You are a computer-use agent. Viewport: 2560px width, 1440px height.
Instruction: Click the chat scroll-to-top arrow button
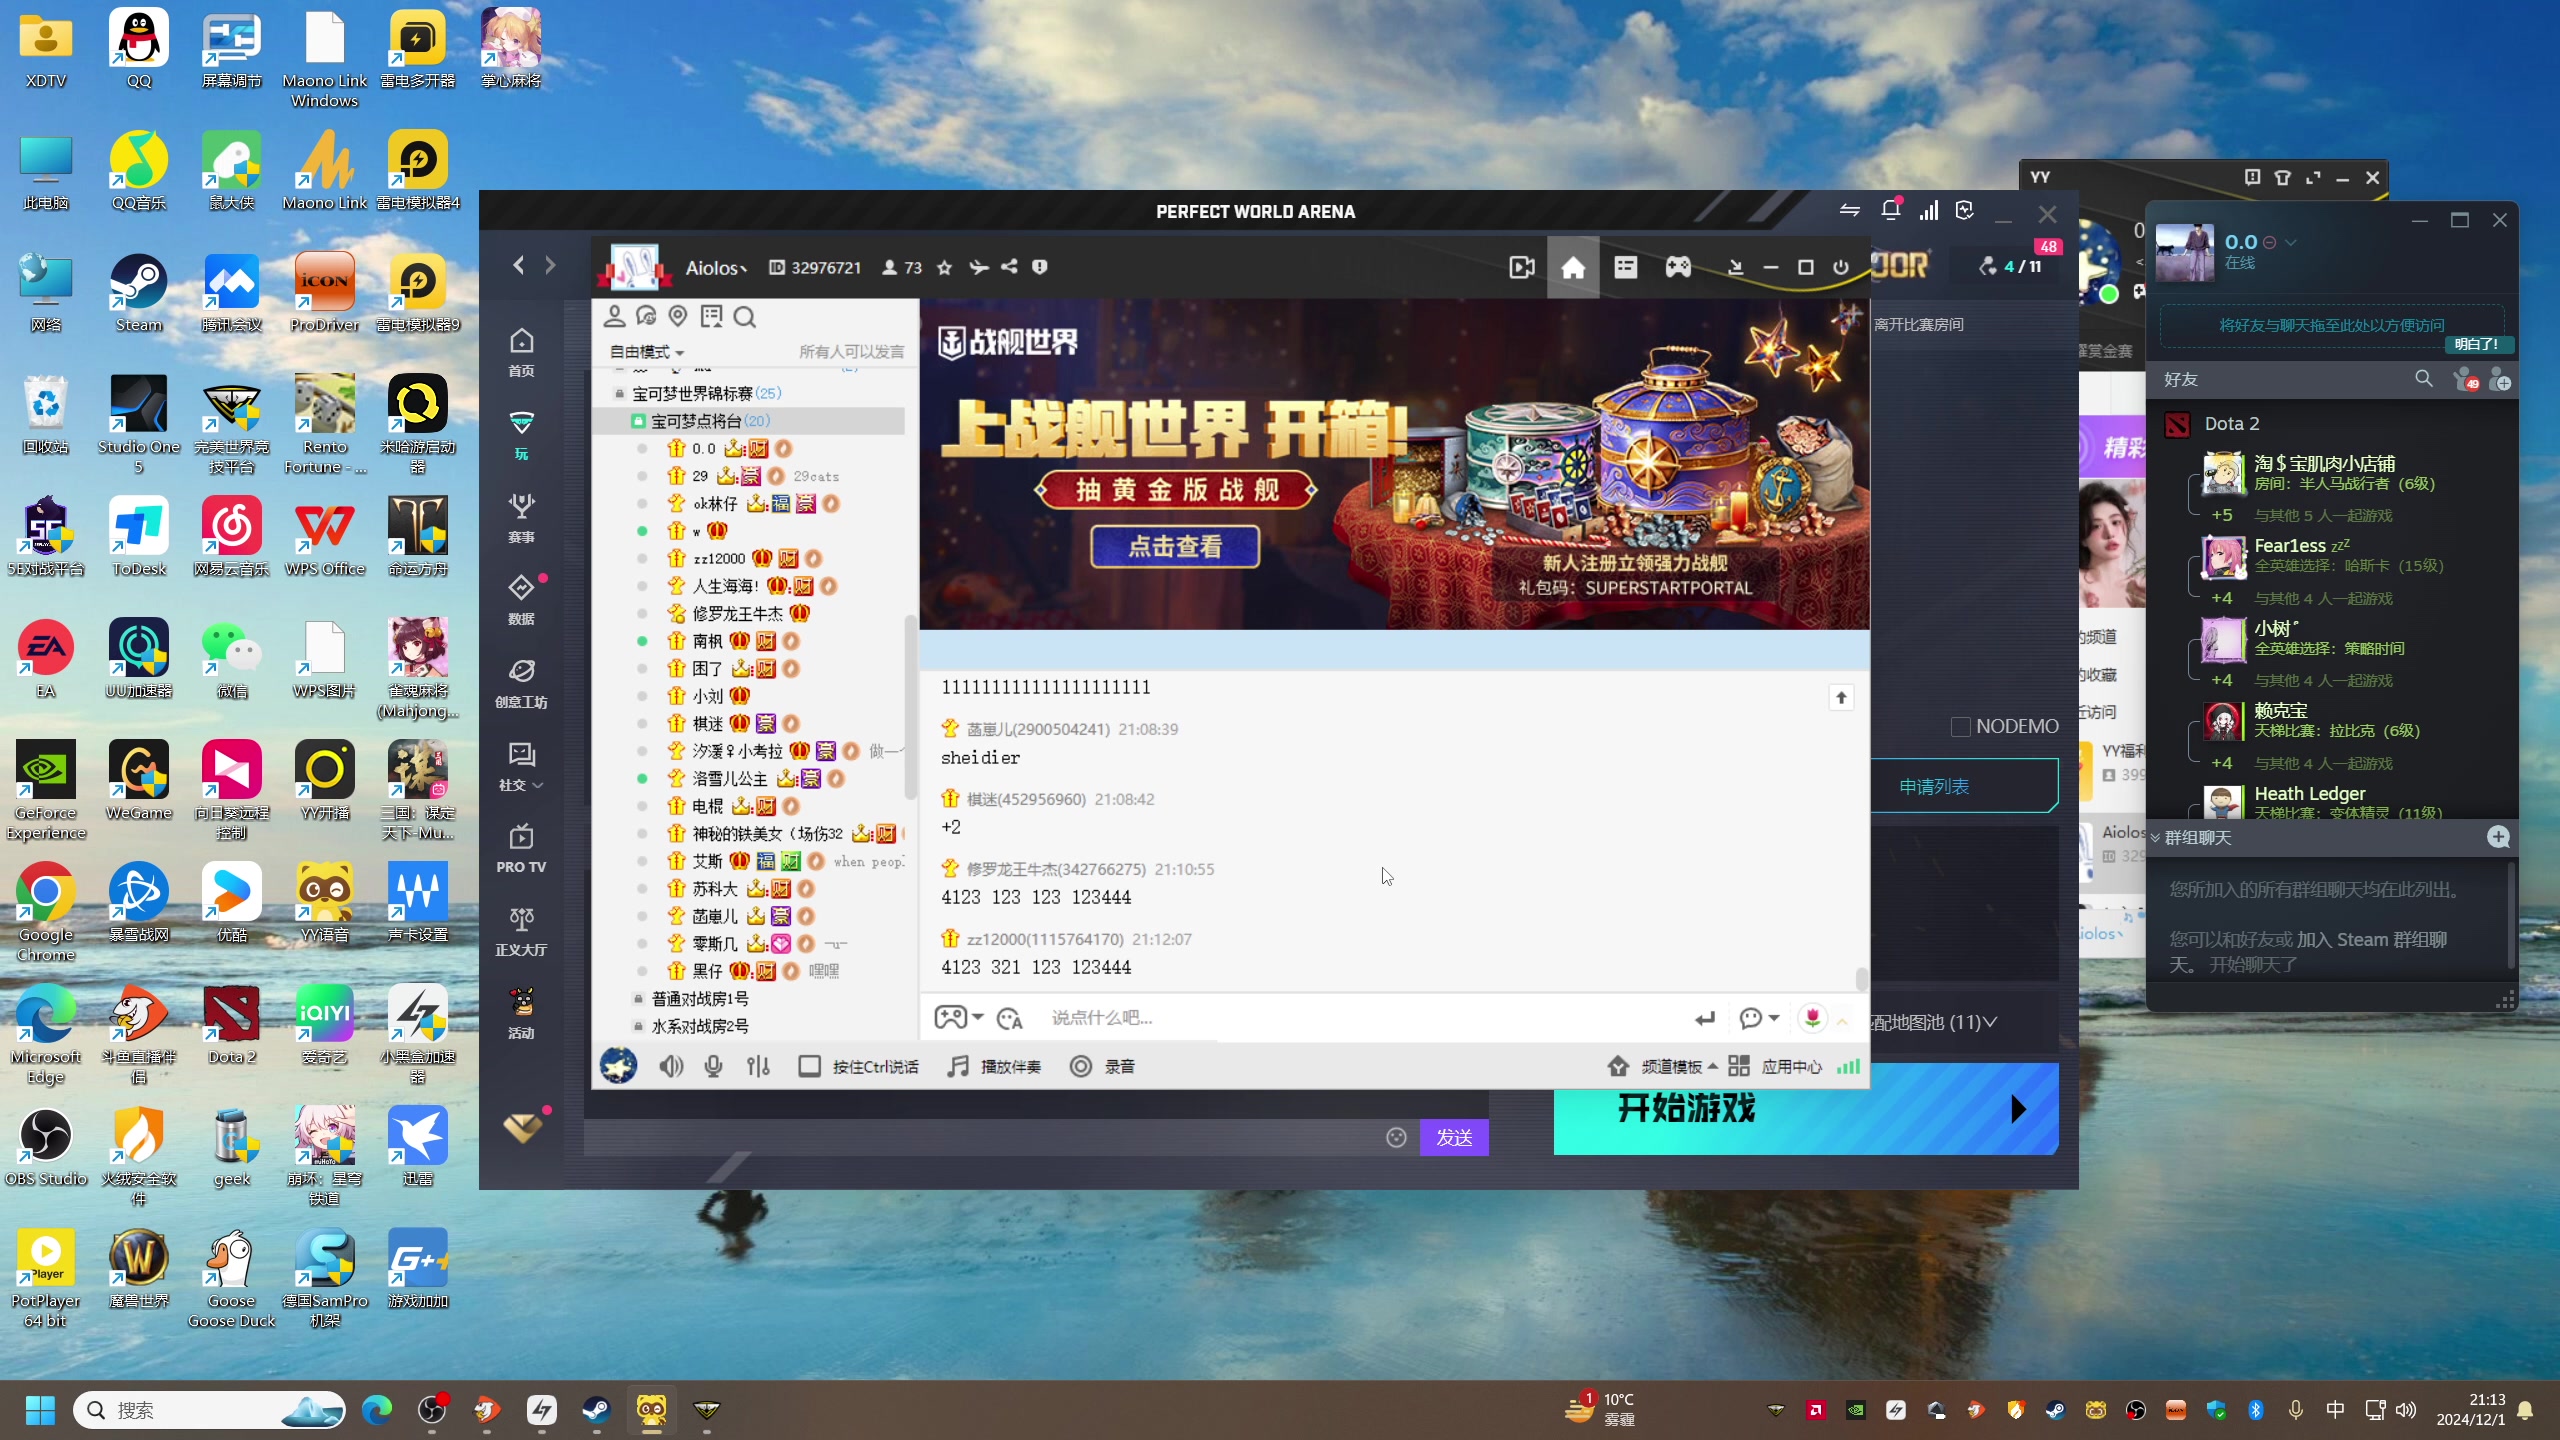pos(1841,698)
